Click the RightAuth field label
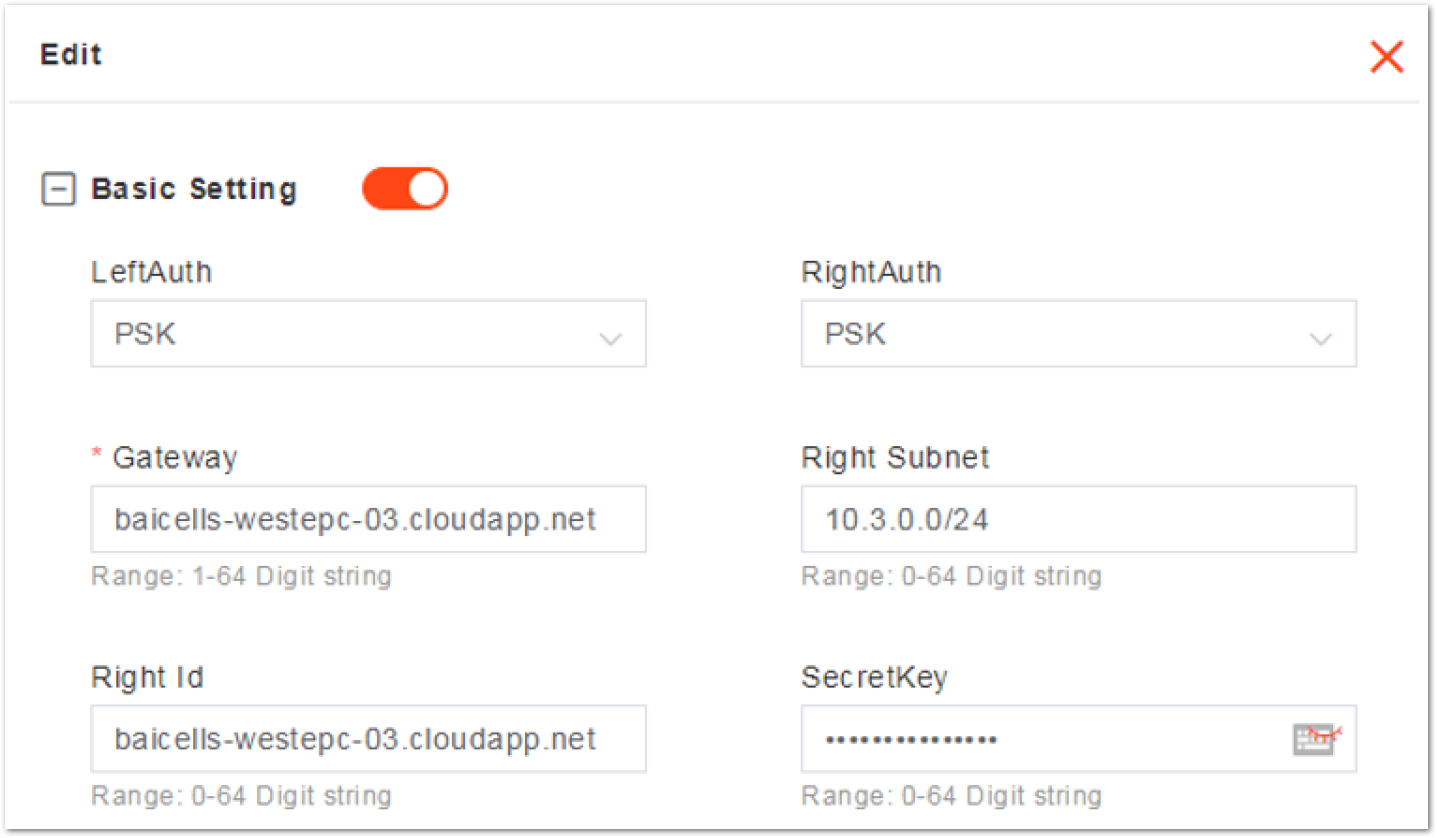The height and width of the screenshot is (838, 1437). coord(871,272)
